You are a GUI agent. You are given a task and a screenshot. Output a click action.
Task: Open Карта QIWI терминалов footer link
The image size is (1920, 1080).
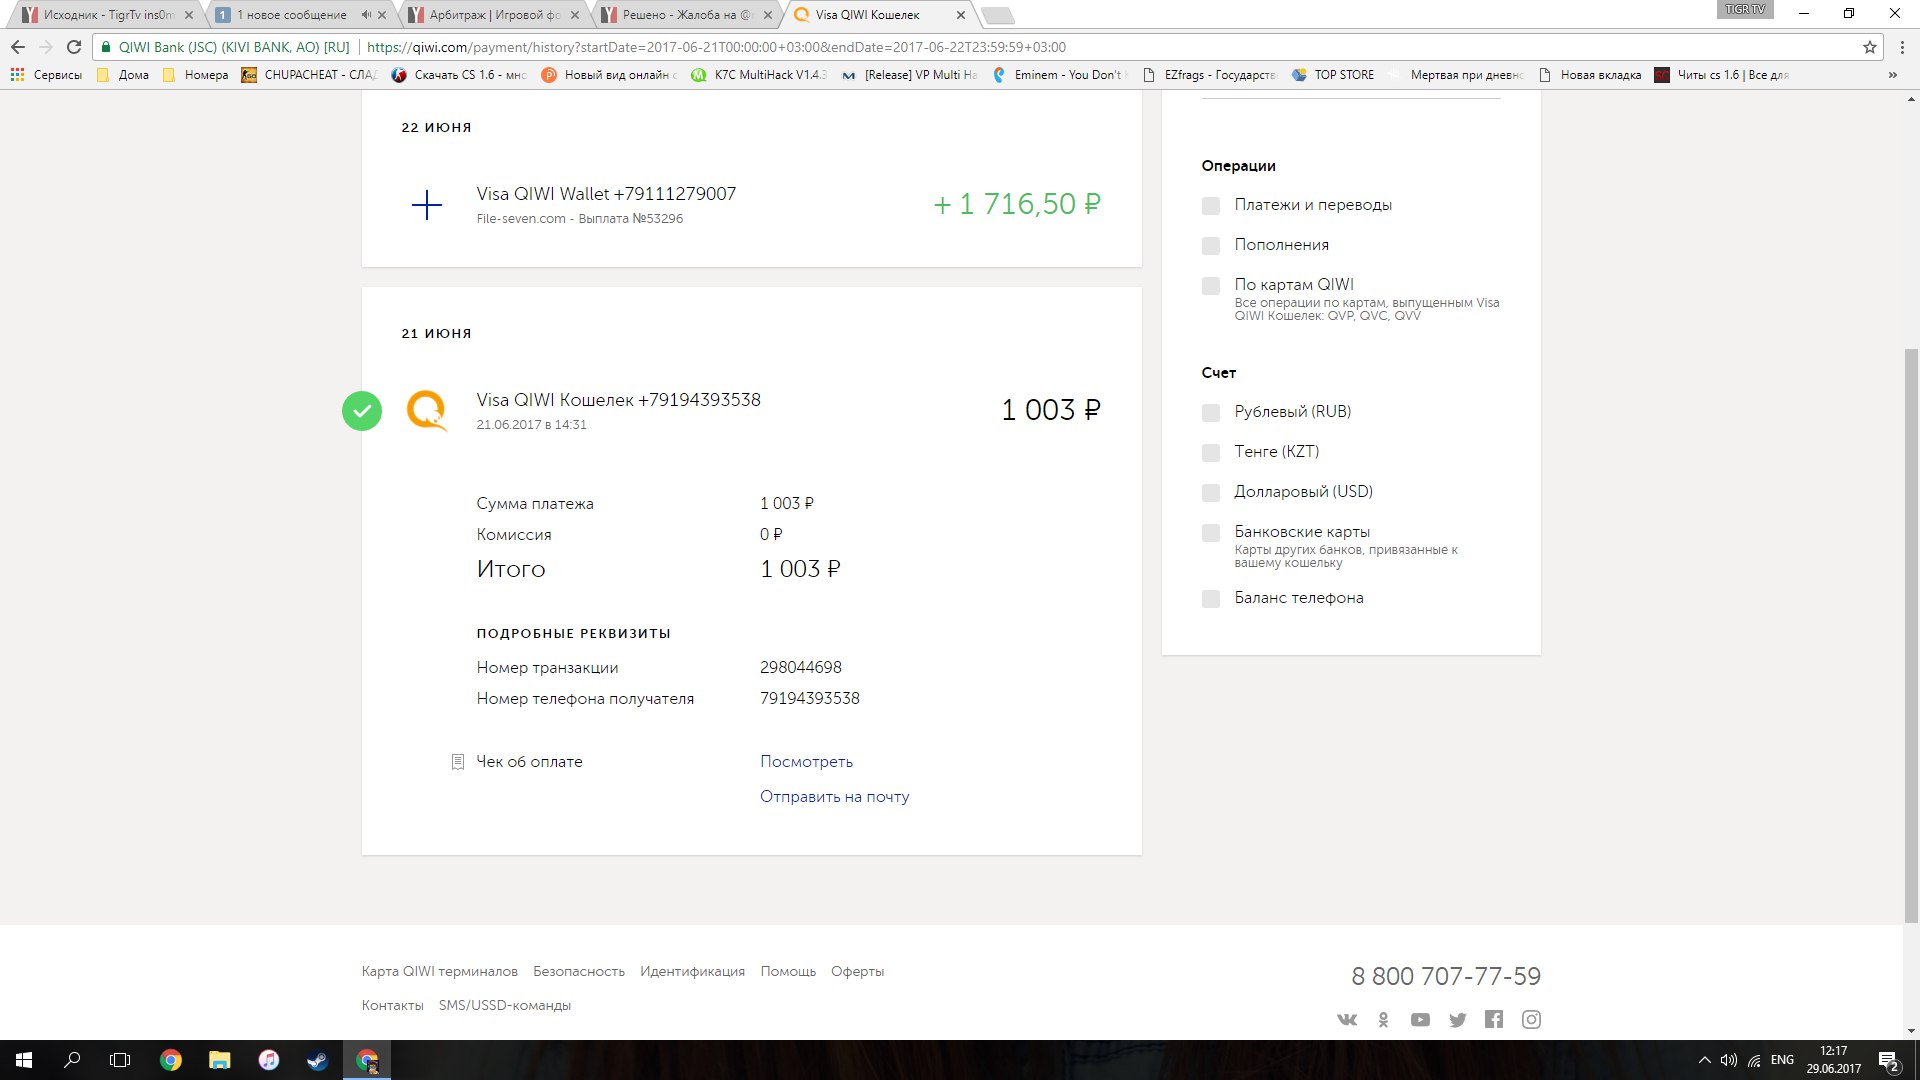440,972
